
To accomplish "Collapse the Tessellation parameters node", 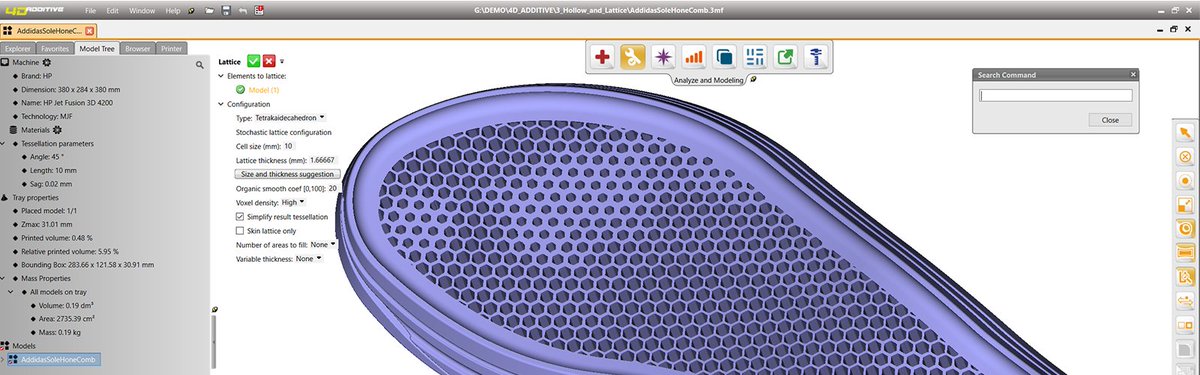I will tap(3, 143).
